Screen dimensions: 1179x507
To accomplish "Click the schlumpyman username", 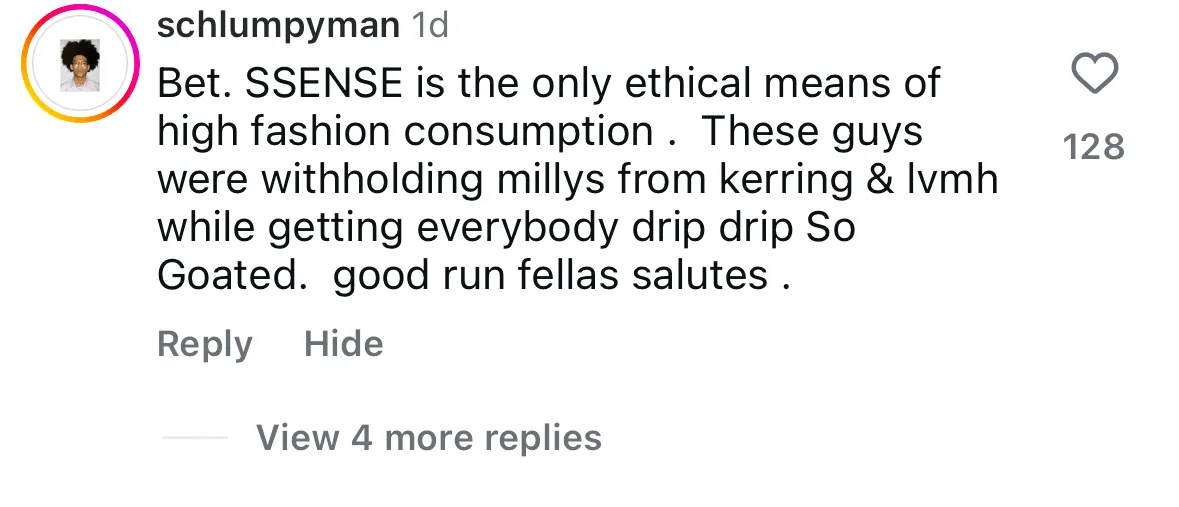I will coord(278,27).
